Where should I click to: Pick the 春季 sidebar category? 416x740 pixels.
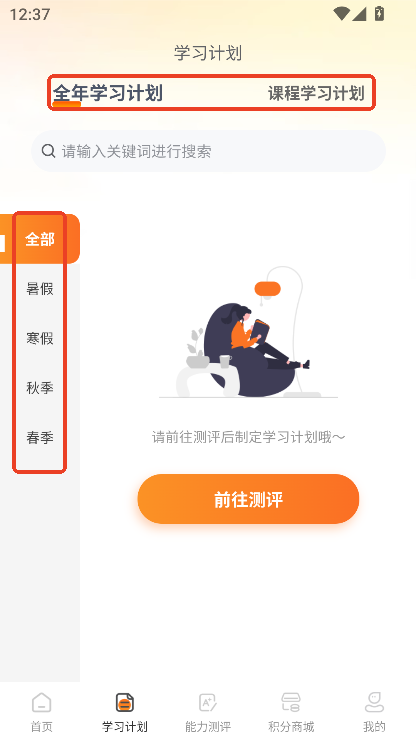[40, 437]
